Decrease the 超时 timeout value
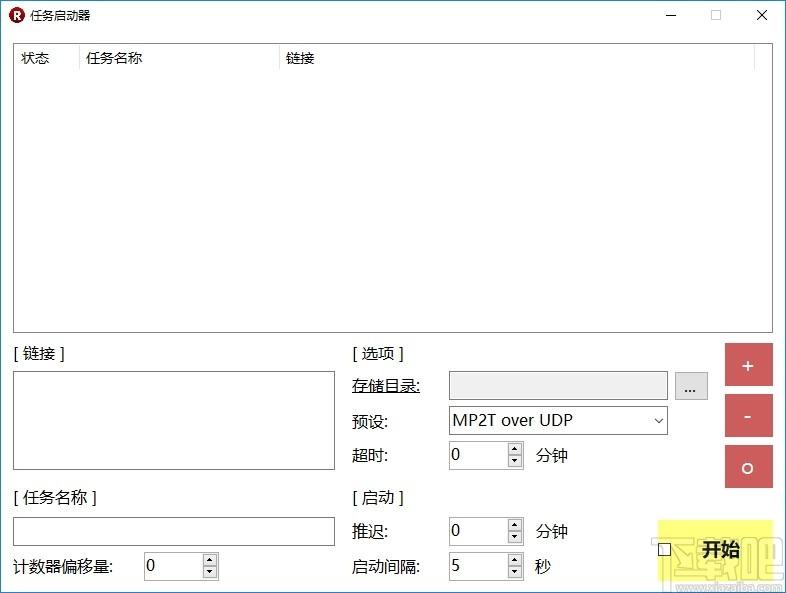Image resolution: width=786 pixels, height=593 pixels. coord(515,461)
